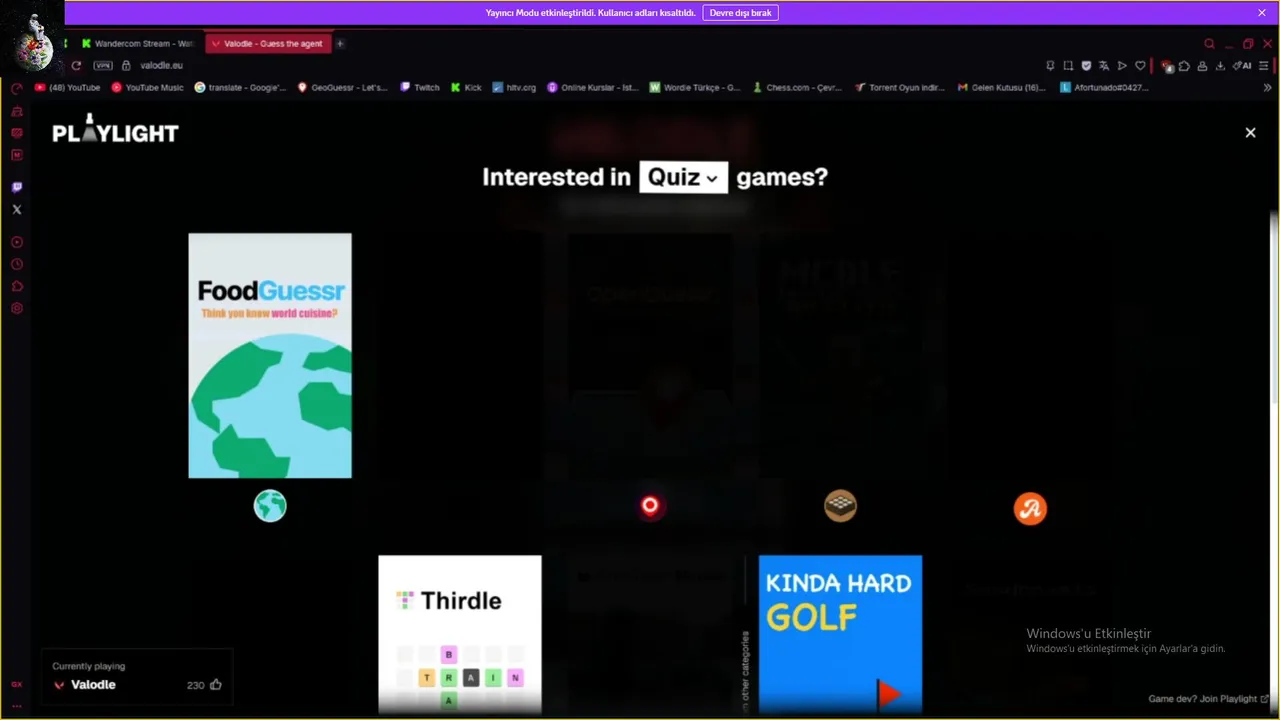The width and height of the screenshot is (1280, 720).
Task: Switch to the Valodle - Guess the agent tab
Action: pos(267,44)
